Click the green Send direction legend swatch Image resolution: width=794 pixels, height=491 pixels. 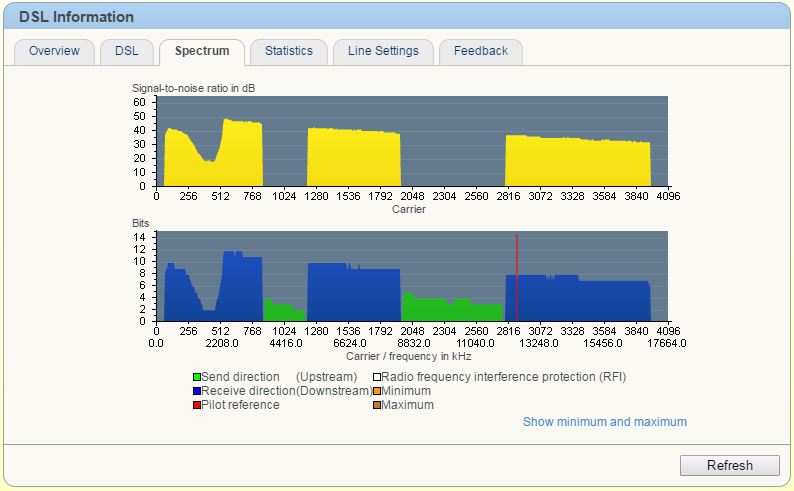(197, 378)
